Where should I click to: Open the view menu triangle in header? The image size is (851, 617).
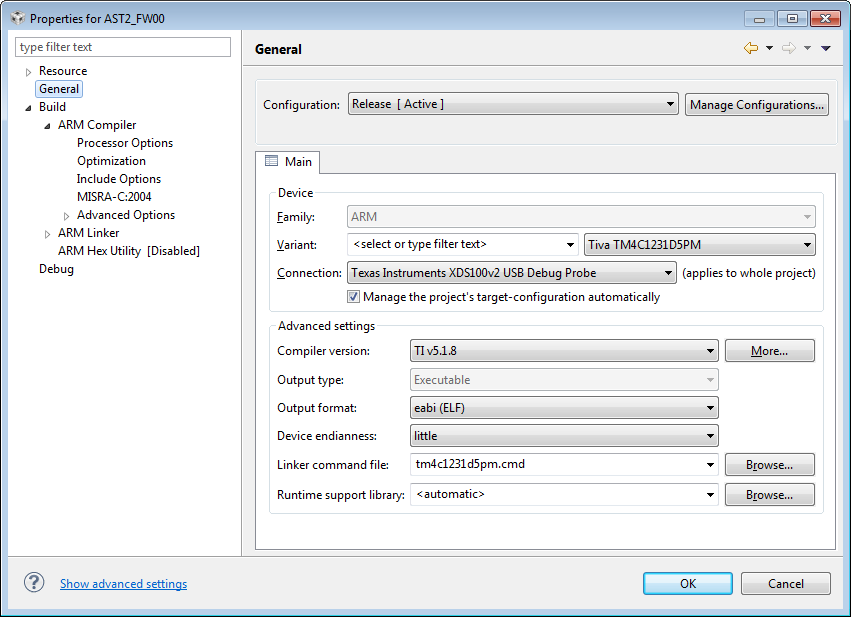point(825,48)
